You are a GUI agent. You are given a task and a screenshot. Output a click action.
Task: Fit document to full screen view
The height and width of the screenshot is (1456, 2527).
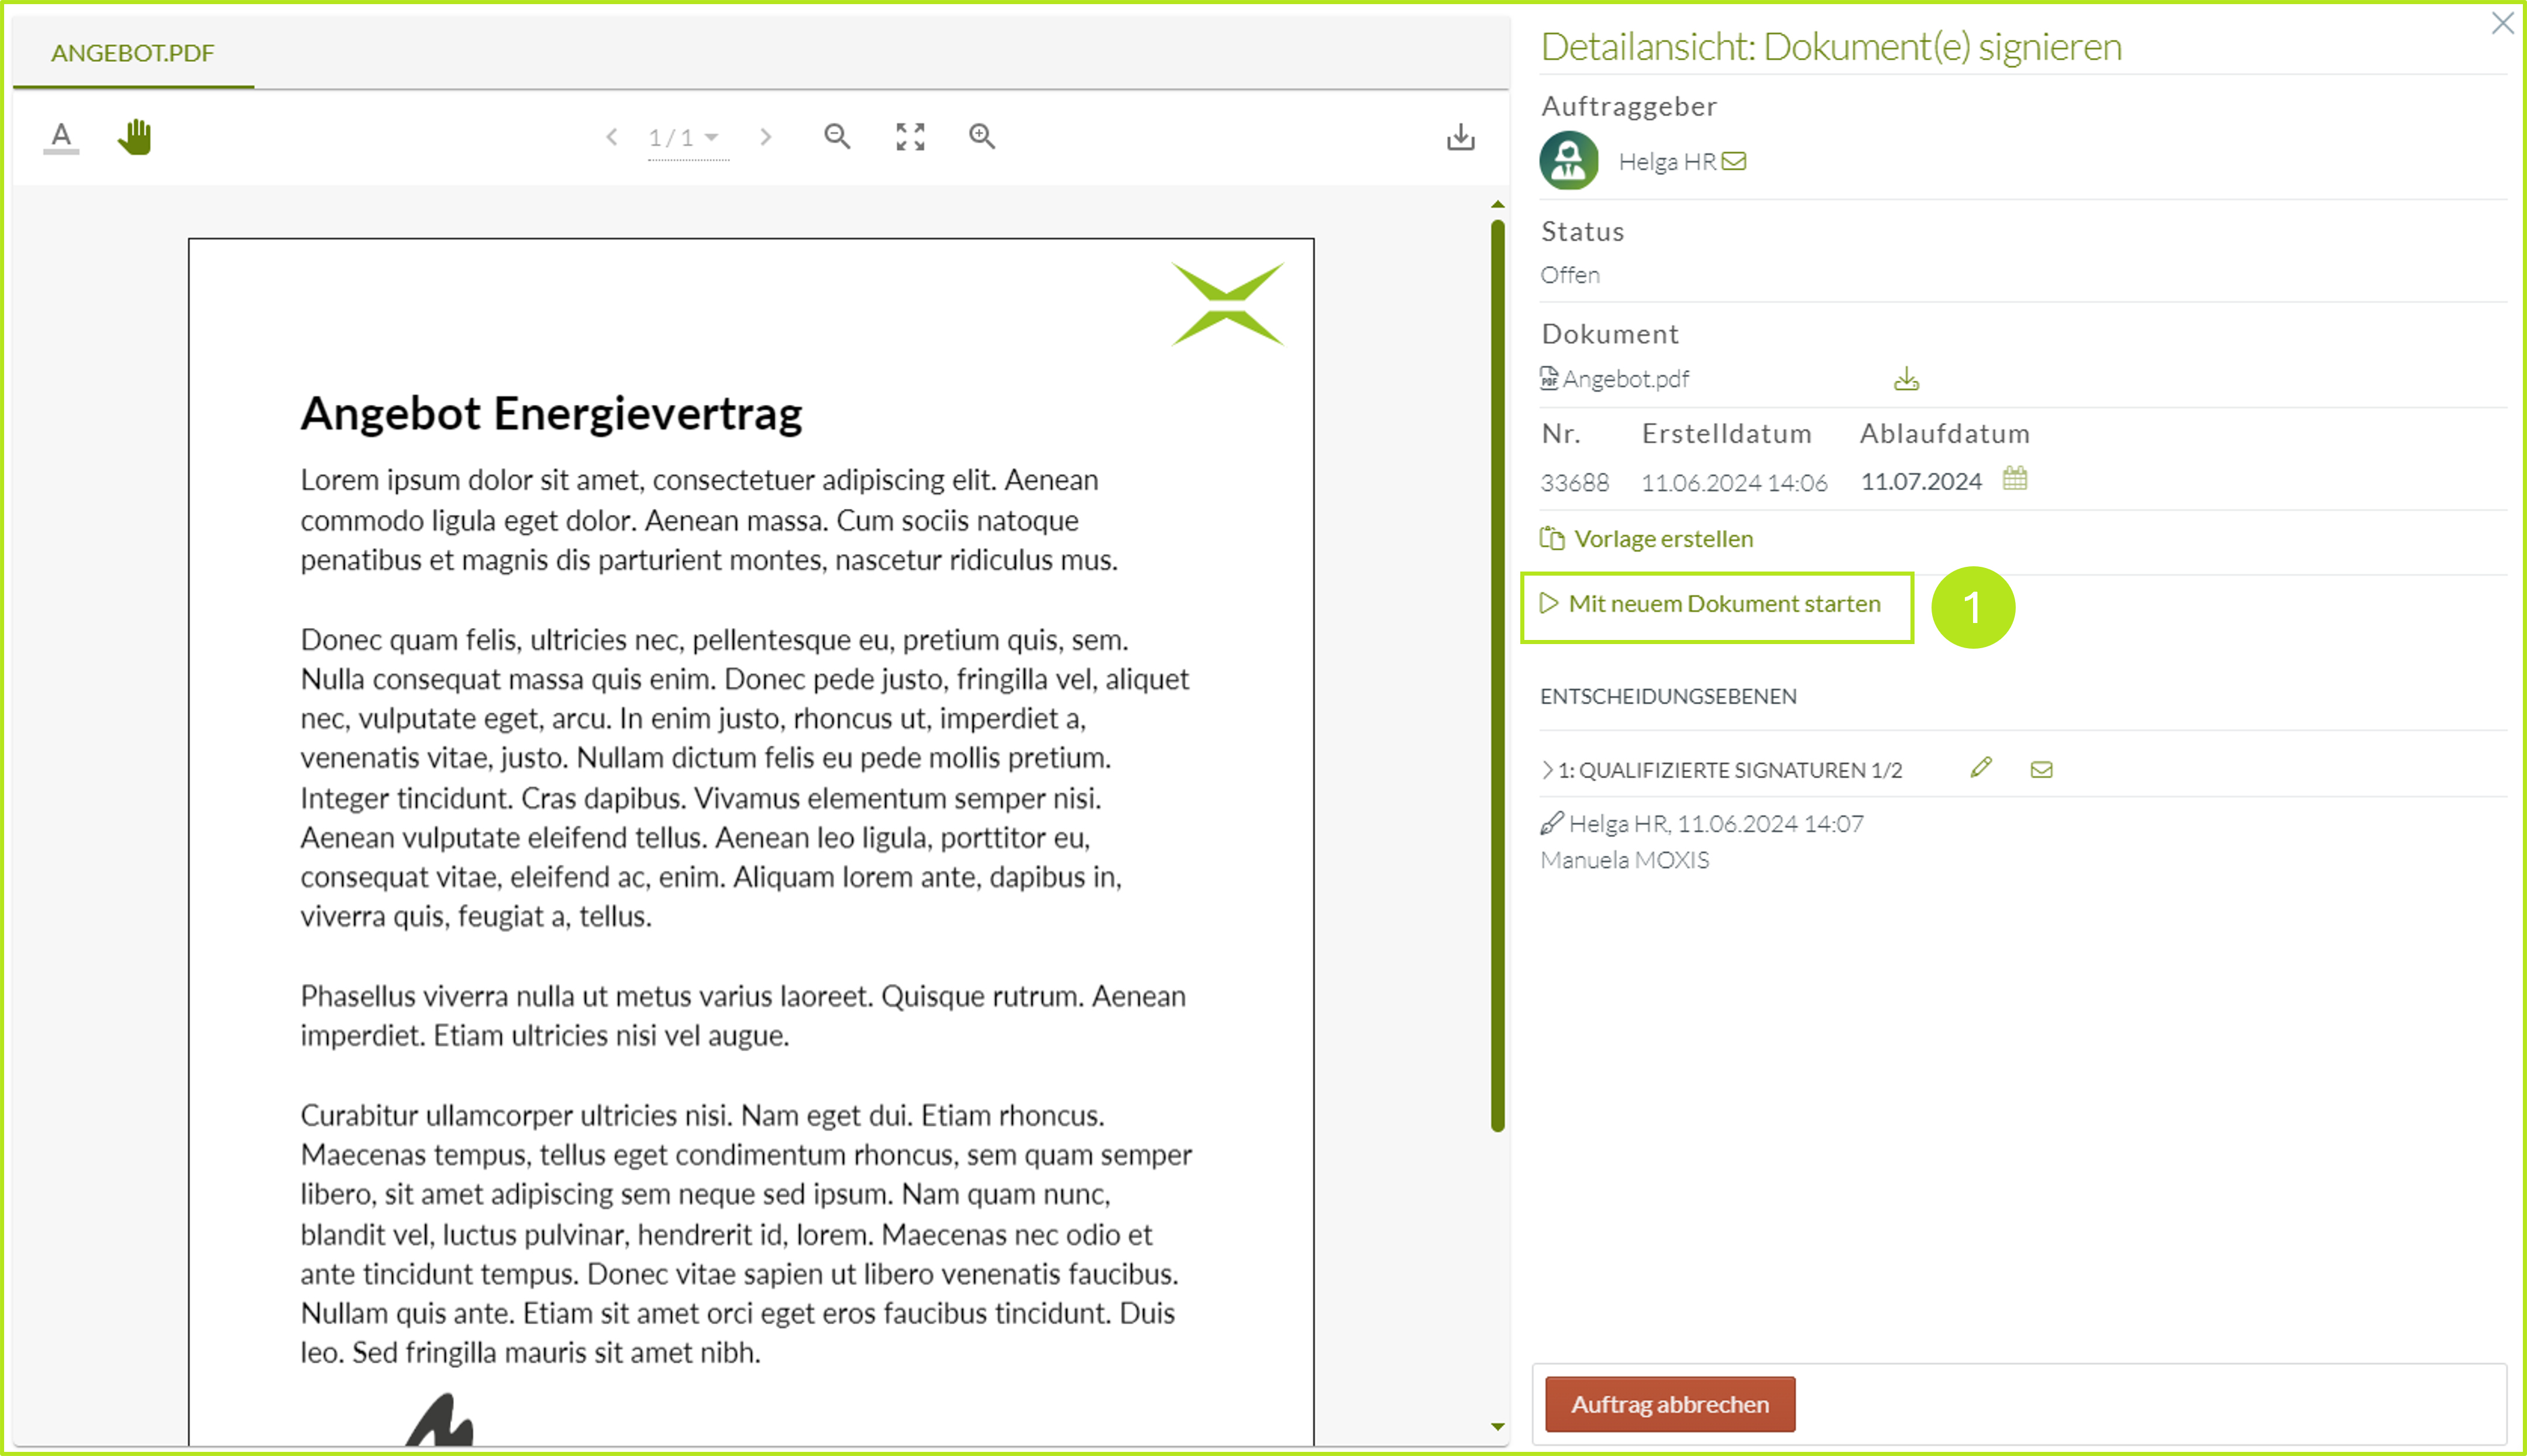[910, 136]
